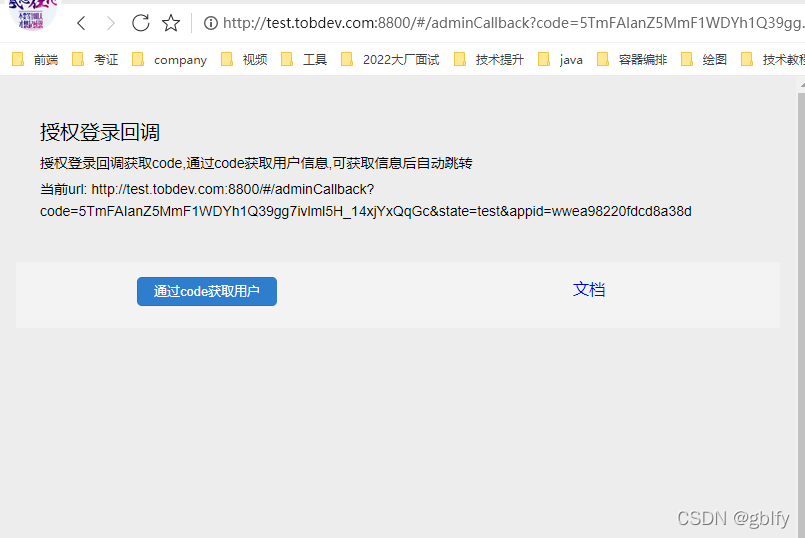Open the java bookmark folder
This screenshot has height=538, width=805.
pyautogui.click(x=561, y=60)
